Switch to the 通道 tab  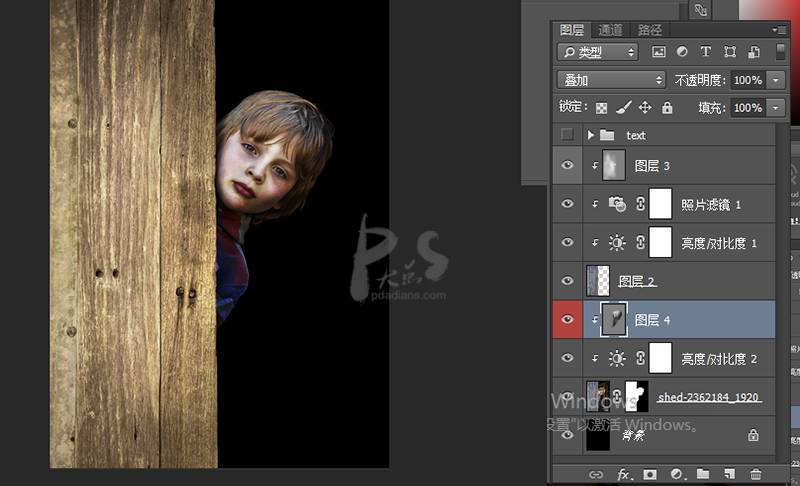click(x=610, y=30)
